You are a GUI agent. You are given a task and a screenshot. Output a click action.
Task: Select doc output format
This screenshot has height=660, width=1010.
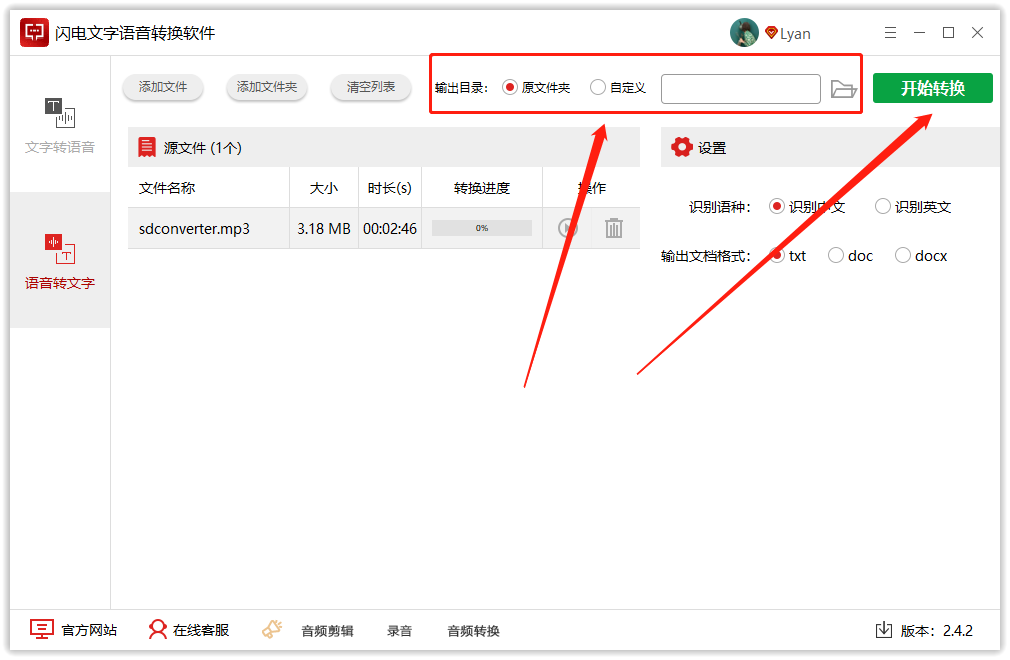(835, 255)
